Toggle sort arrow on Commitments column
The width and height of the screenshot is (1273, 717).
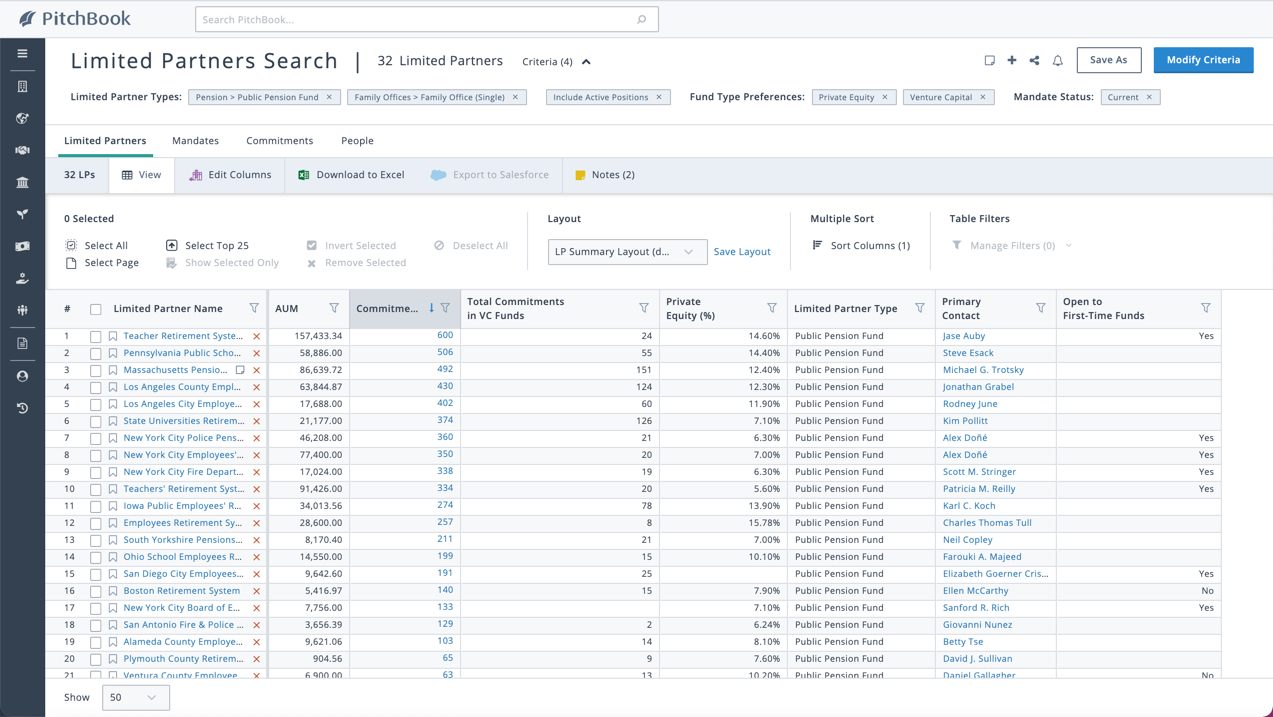pyautogui.click(x=431, y=308)
